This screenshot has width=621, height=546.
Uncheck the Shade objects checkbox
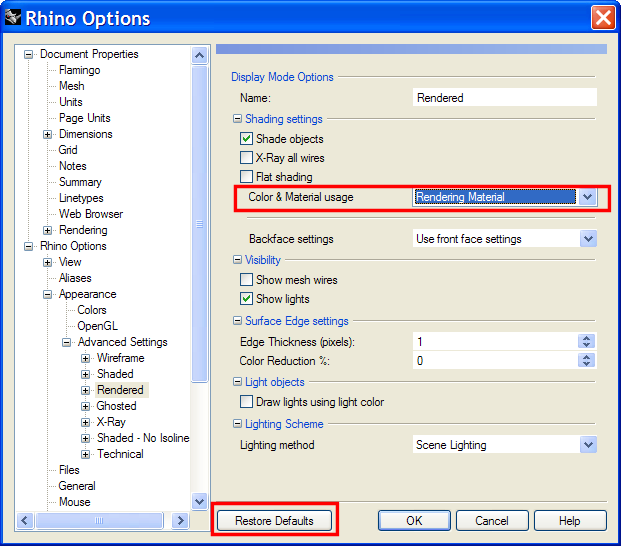click(x=247, y=139)
